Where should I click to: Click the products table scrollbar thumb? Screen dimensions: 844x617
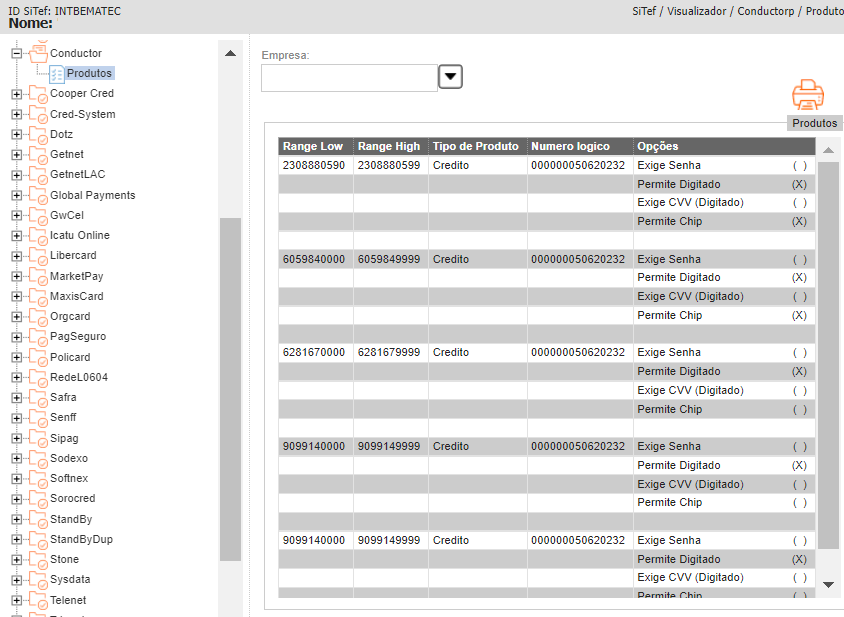(828, 355)
